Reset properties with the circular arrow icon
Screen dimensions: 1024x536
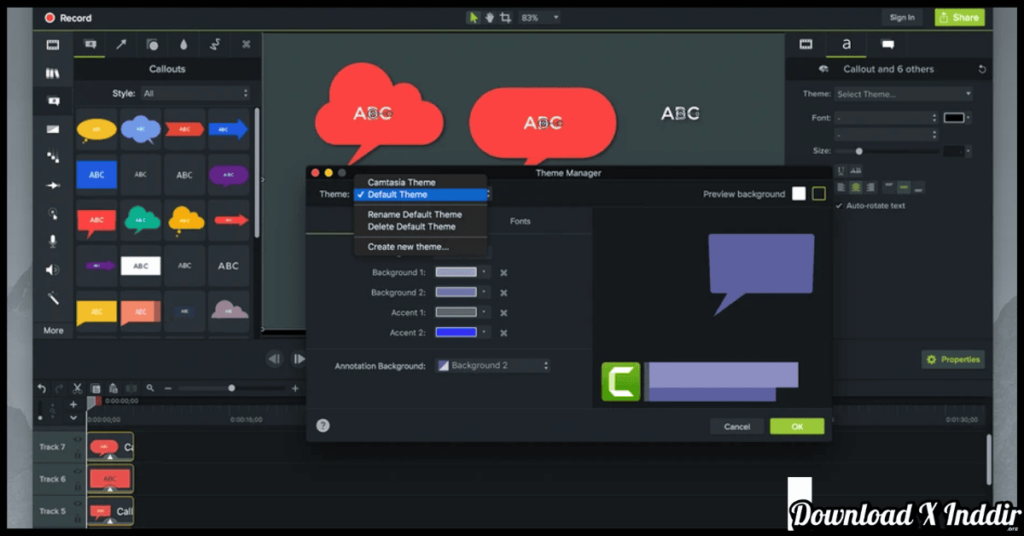coord(982,69)
